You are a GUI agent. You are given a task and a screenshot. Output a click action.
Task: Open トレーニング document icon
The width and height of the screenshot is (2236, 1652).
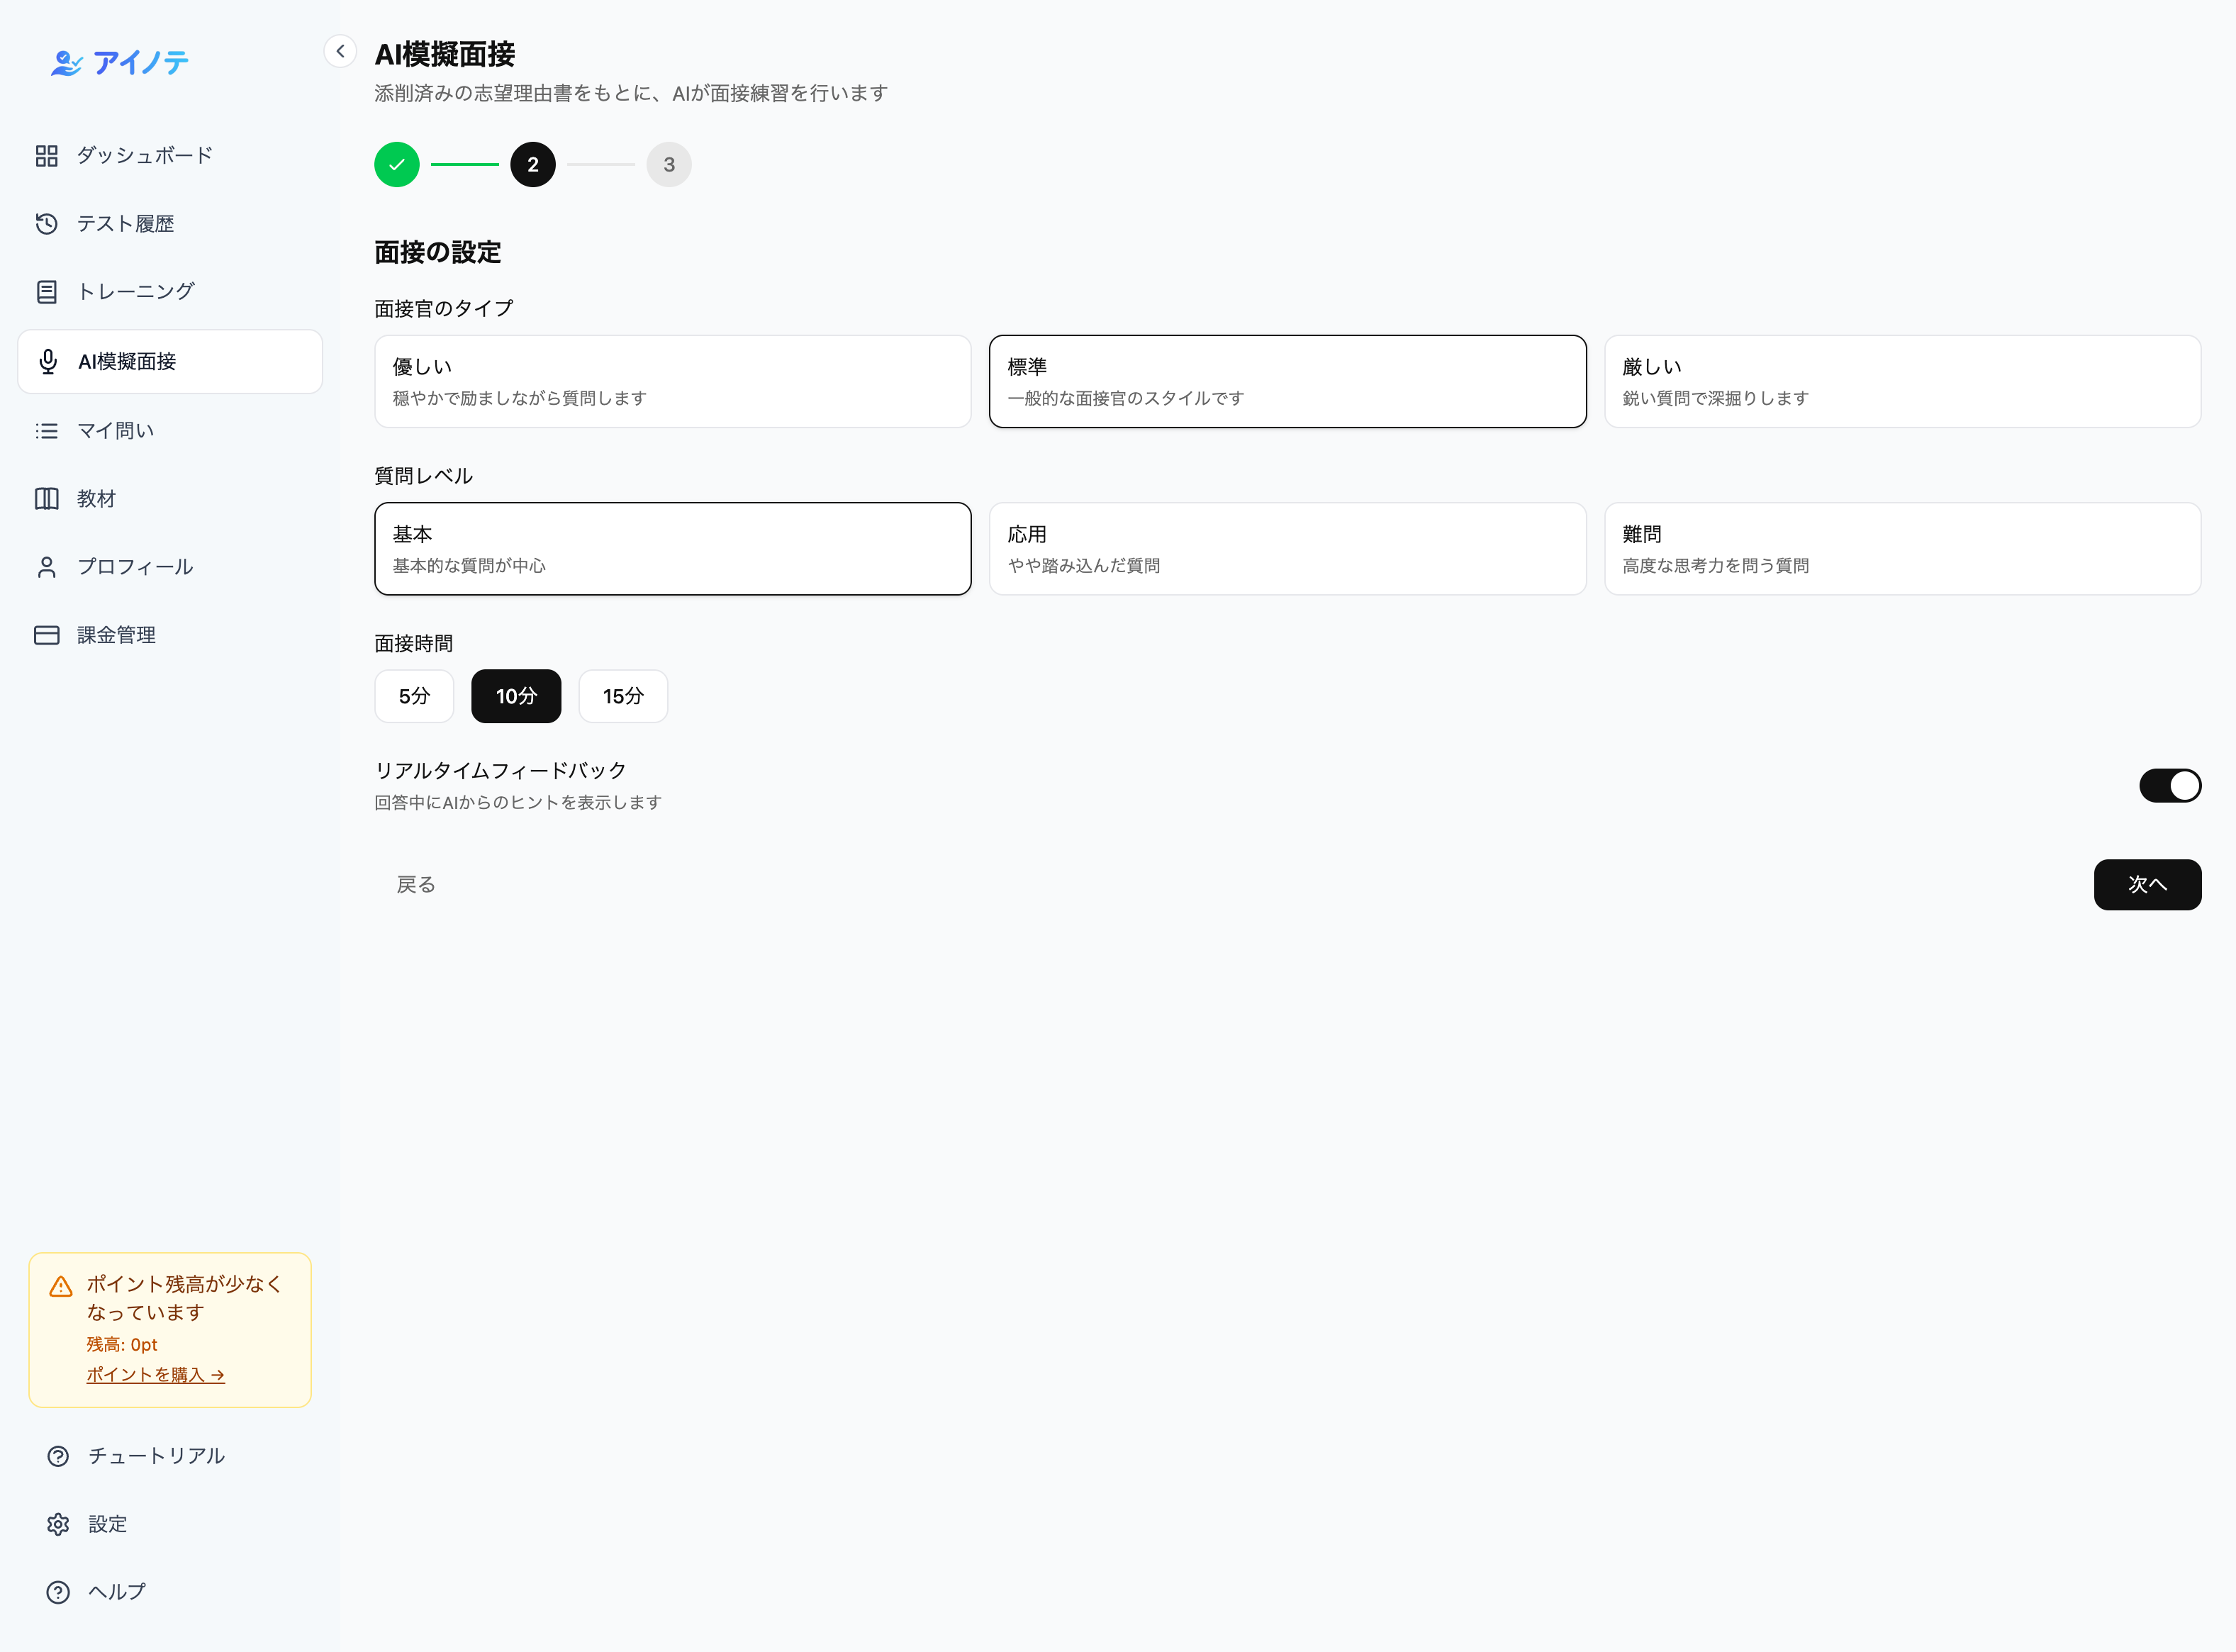tap(46, 292)
